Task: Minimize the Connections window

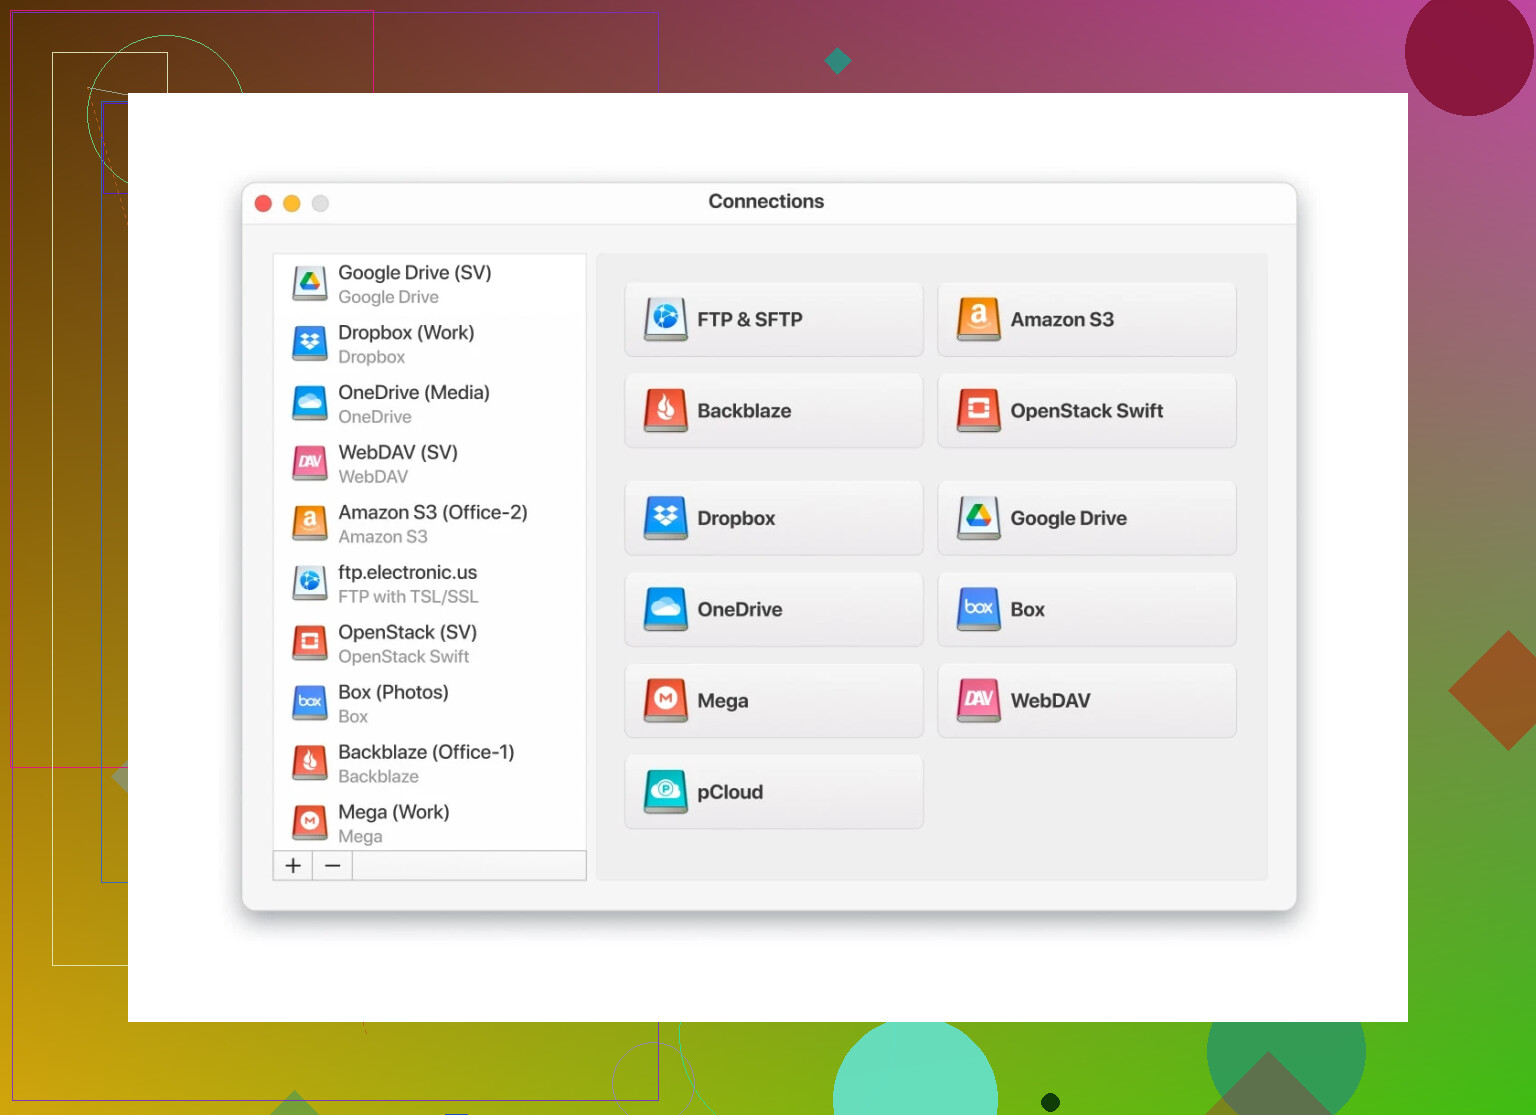Action: pos(292,203)
